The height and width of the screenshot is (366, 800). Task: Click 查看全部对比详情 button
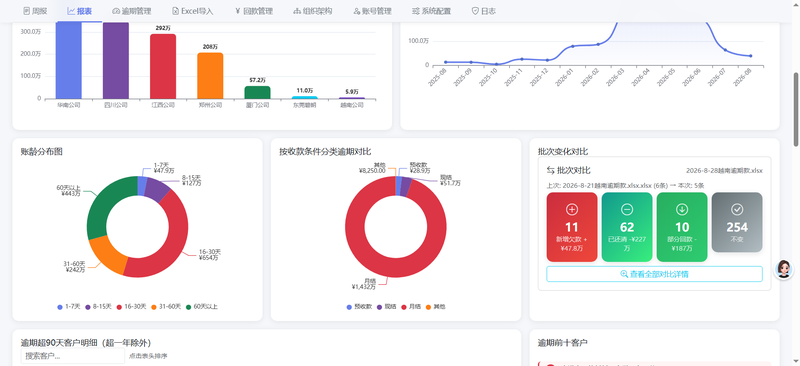(654, 274)
